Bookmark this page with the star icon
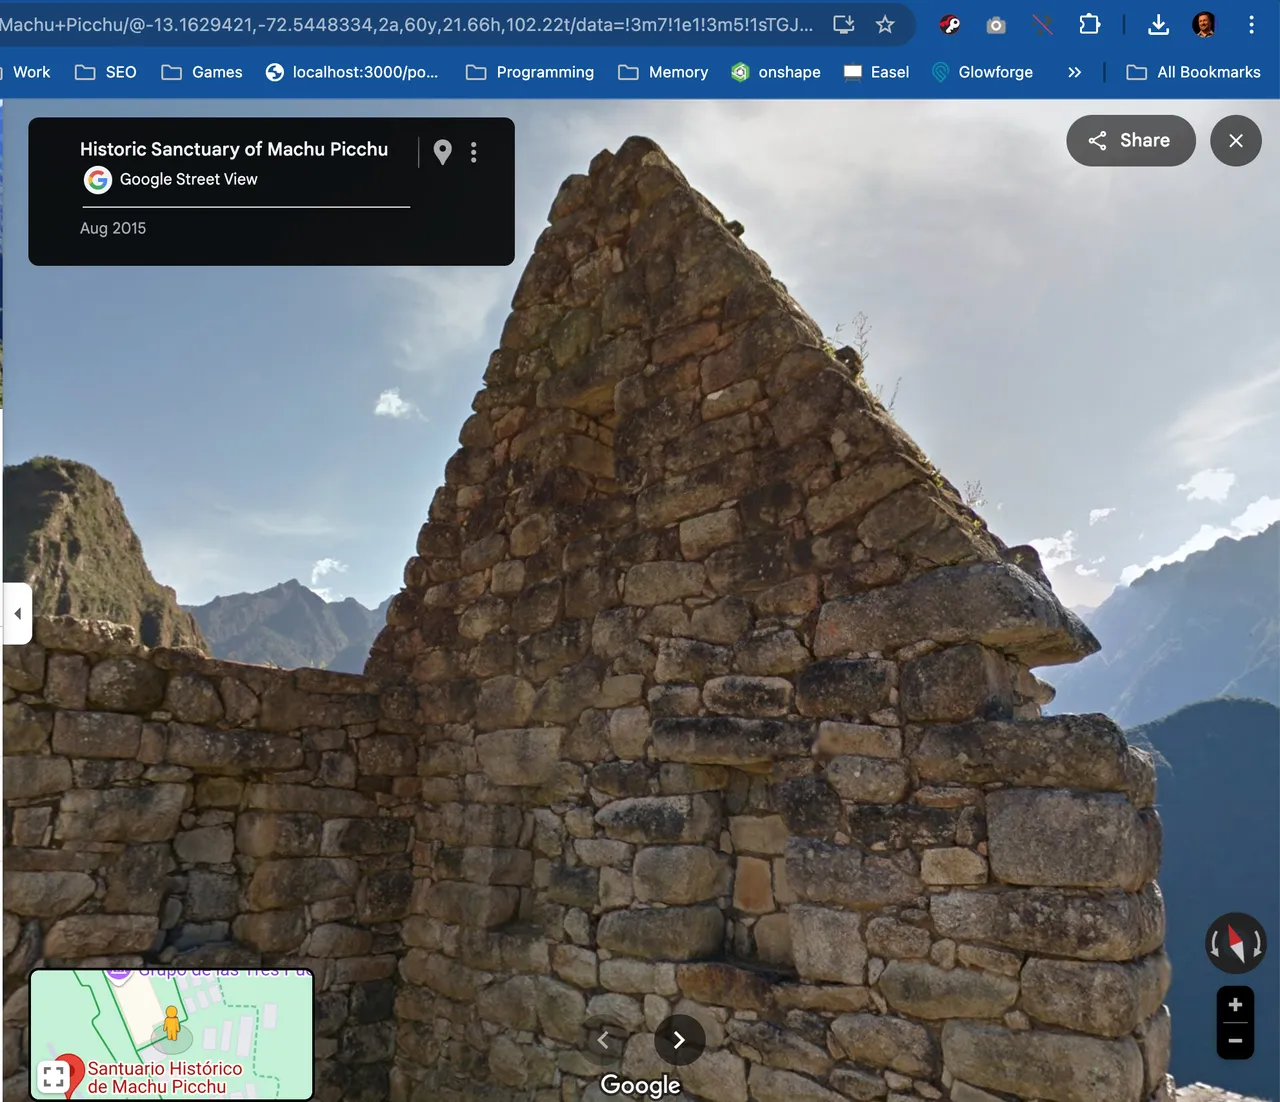1280x1102 pixels. click(885, 24)
